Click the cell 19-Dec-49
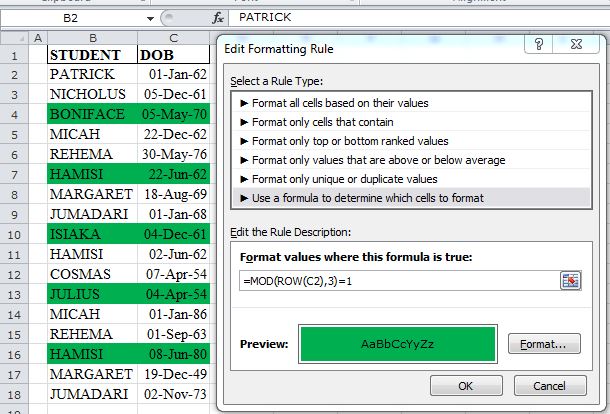Image resolution: width=610 pixels, height=414 pixels. 174,374
